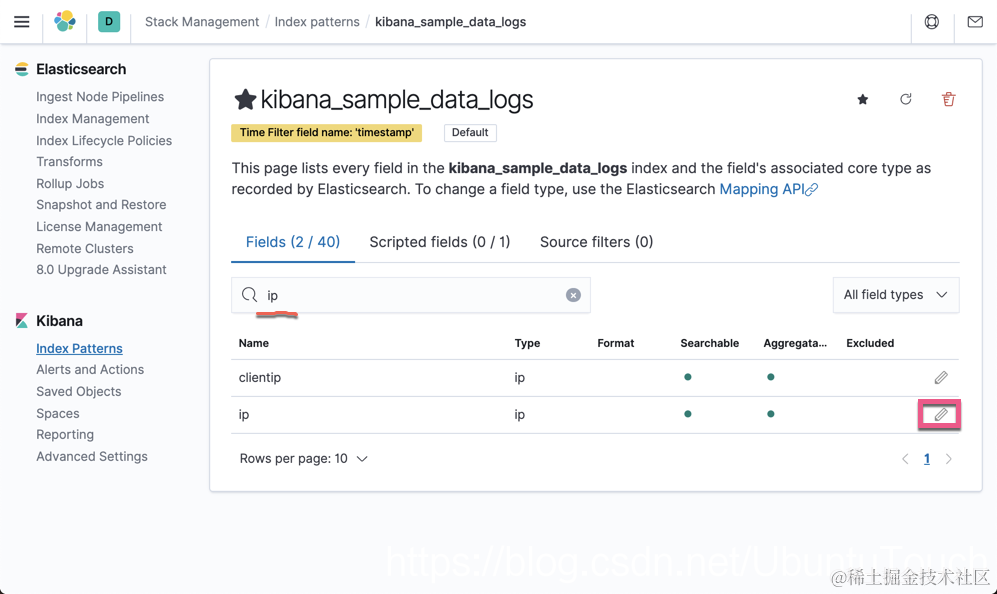Click into the field search box
The image size is (997, 594).
pyautogui.click(x=410, y=295)
